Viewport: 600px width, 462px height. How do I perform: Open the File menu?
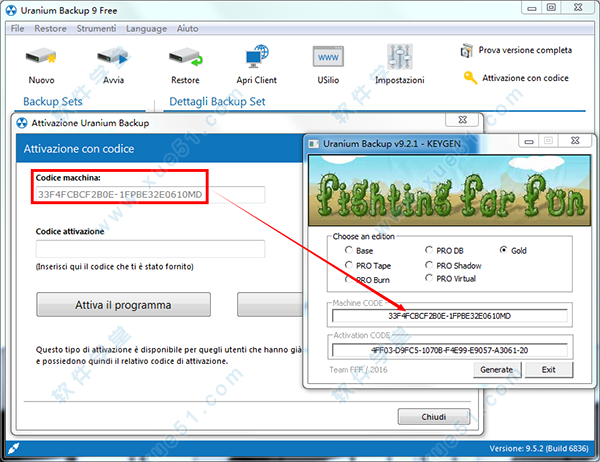click(x=17, y=28)
